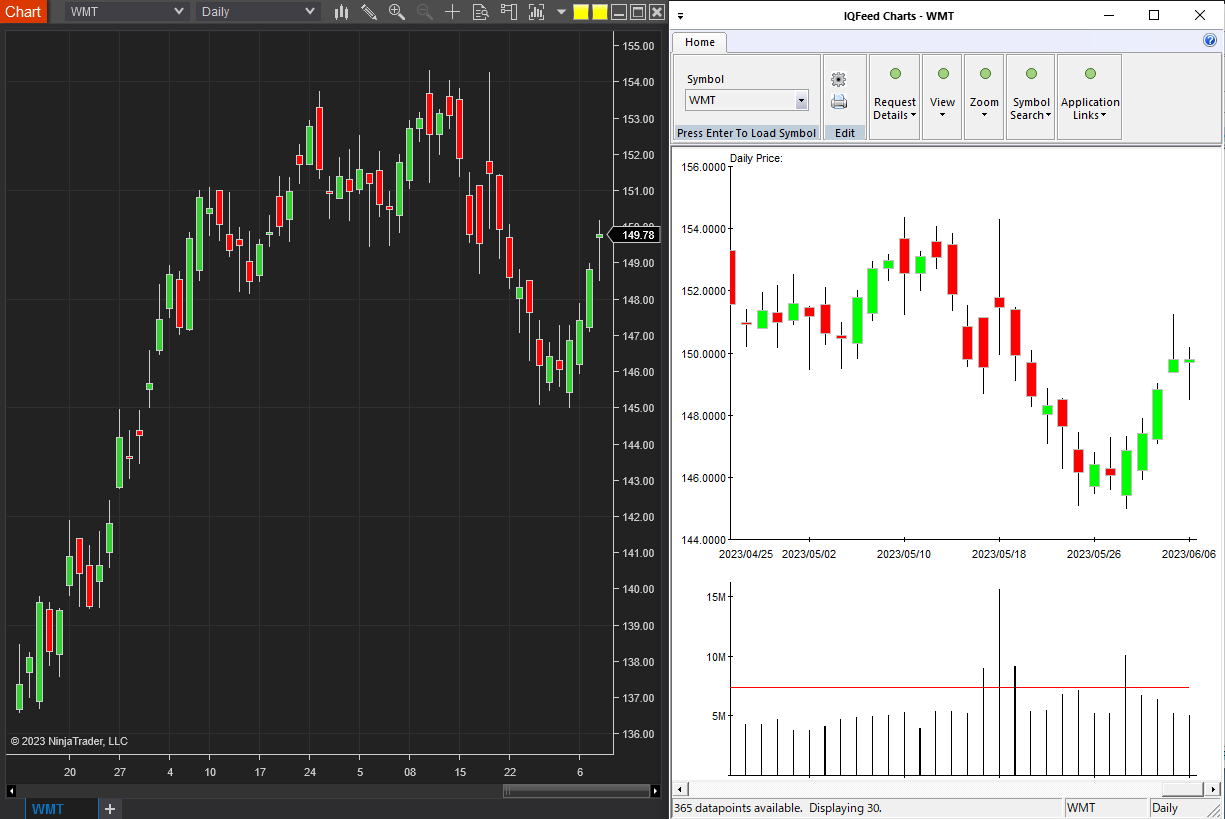Click left arrow of IQFeed chart scrollbar
Viewport: 1225px width, 819px height.
pyautogui.click(x=679, y=789)
